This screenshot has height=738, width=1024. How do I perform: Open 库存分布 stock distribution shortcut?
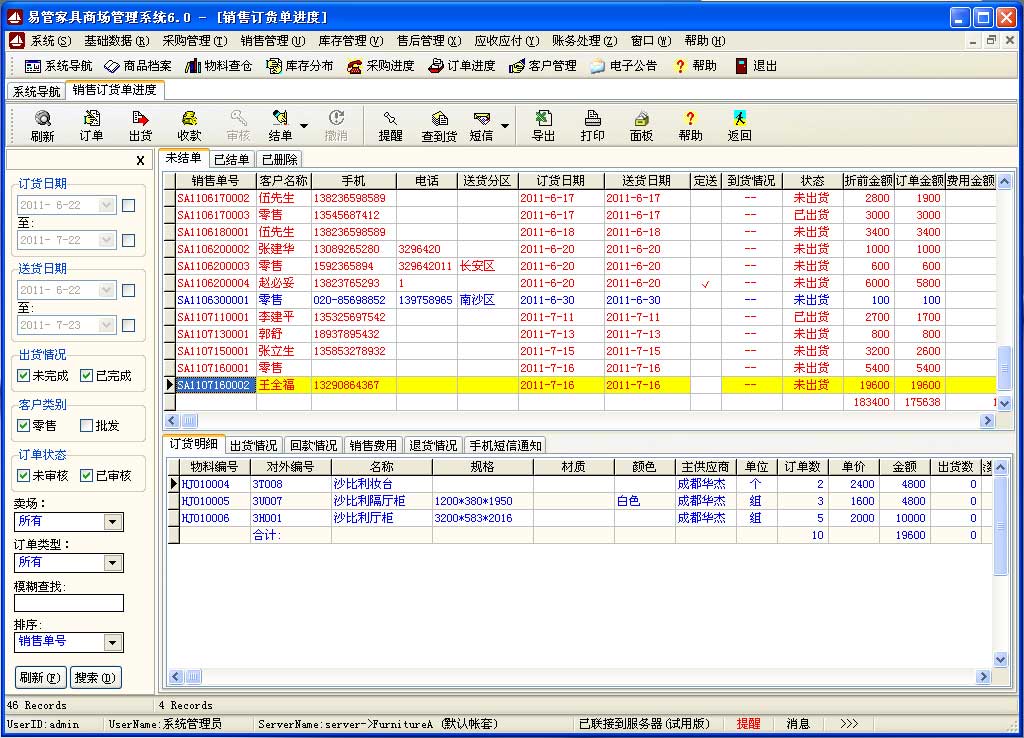pyautogui.click(x=300, y=66)
